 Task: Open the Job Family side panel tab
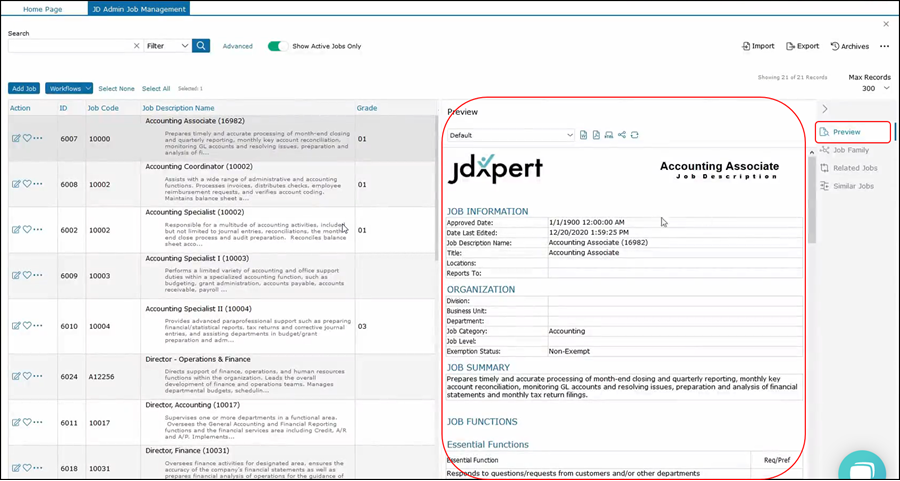point(850,150)
